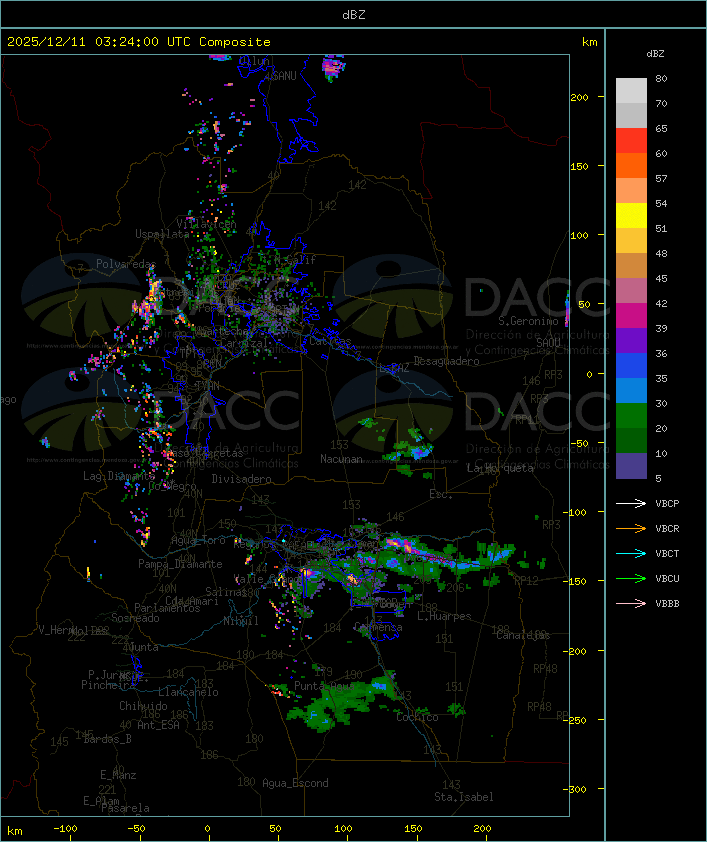Click the dBZ heading above the color scale
The width and height of the screenshot is (707, 842).
[655, 54]
